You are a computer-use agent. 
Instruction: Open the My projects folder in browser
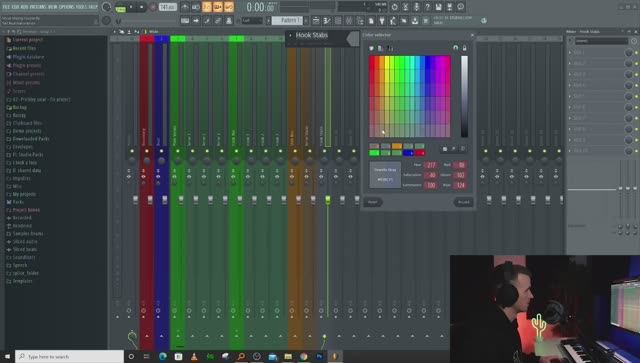tap(24, 194)
